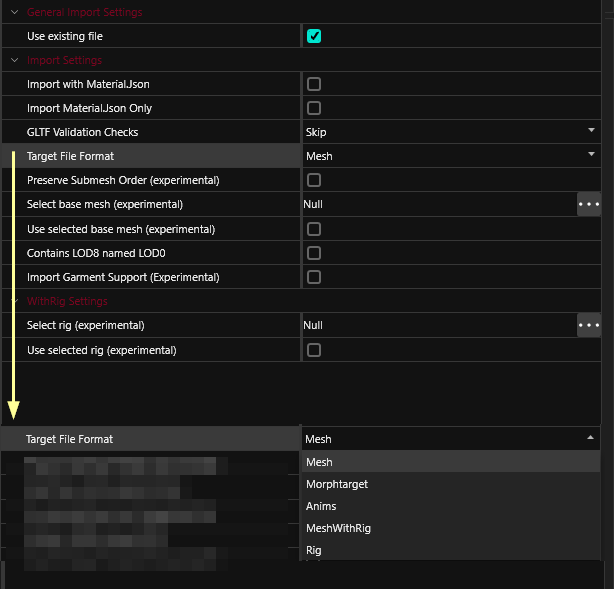Collapse the WithRig Settings section

pyautogui.click(x=15, y=301)
